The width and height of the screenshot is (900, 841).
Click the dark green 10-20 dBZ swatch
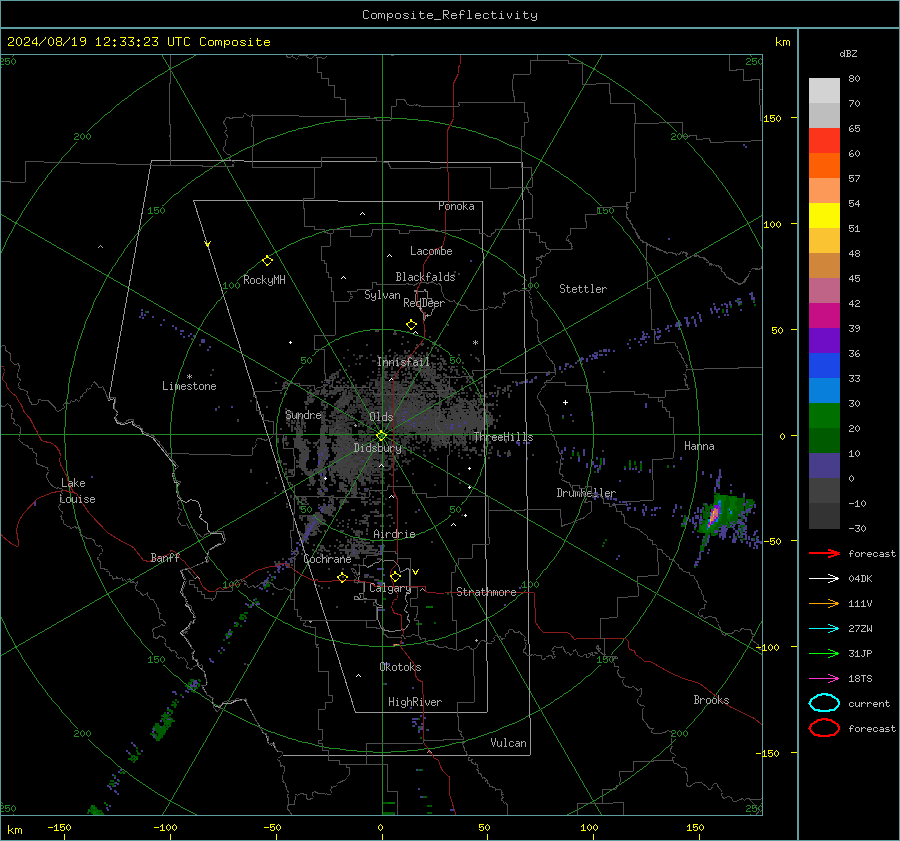(824, 441)
